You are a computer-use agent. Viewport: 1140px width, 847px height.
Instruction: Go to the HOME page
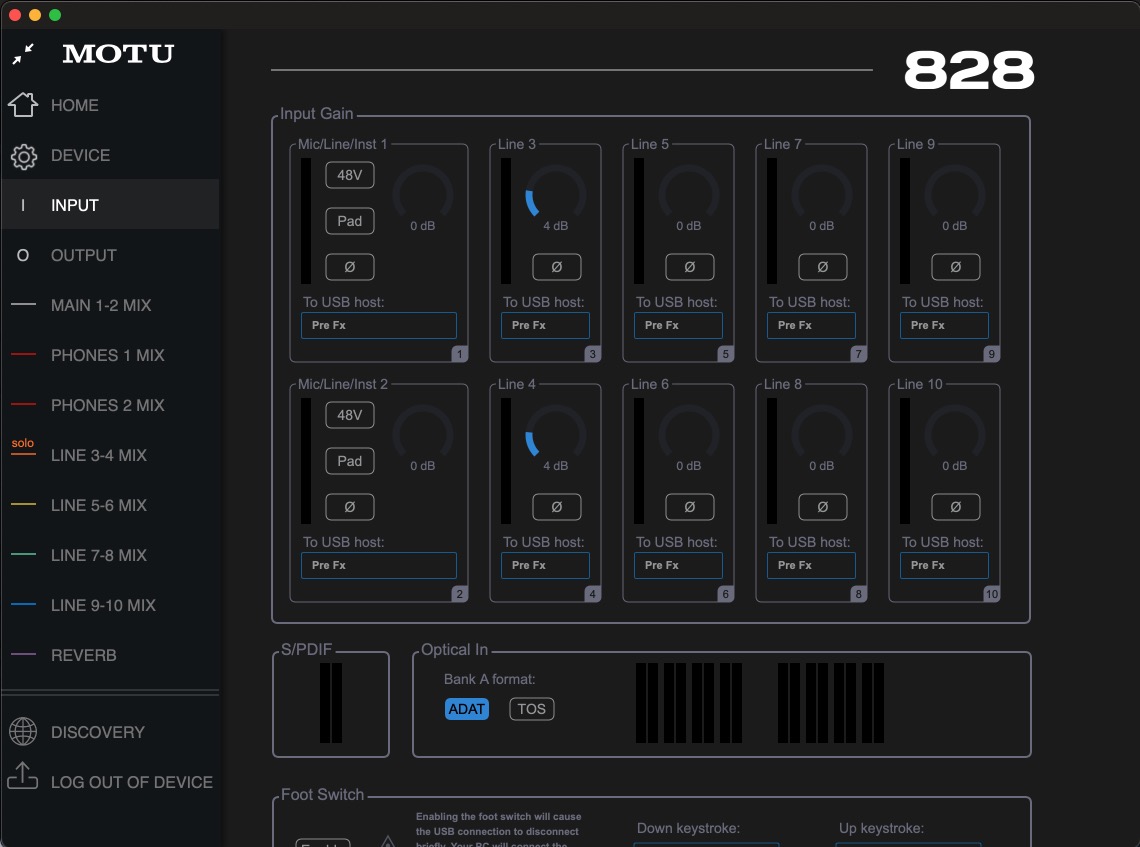tap(111, 105)
